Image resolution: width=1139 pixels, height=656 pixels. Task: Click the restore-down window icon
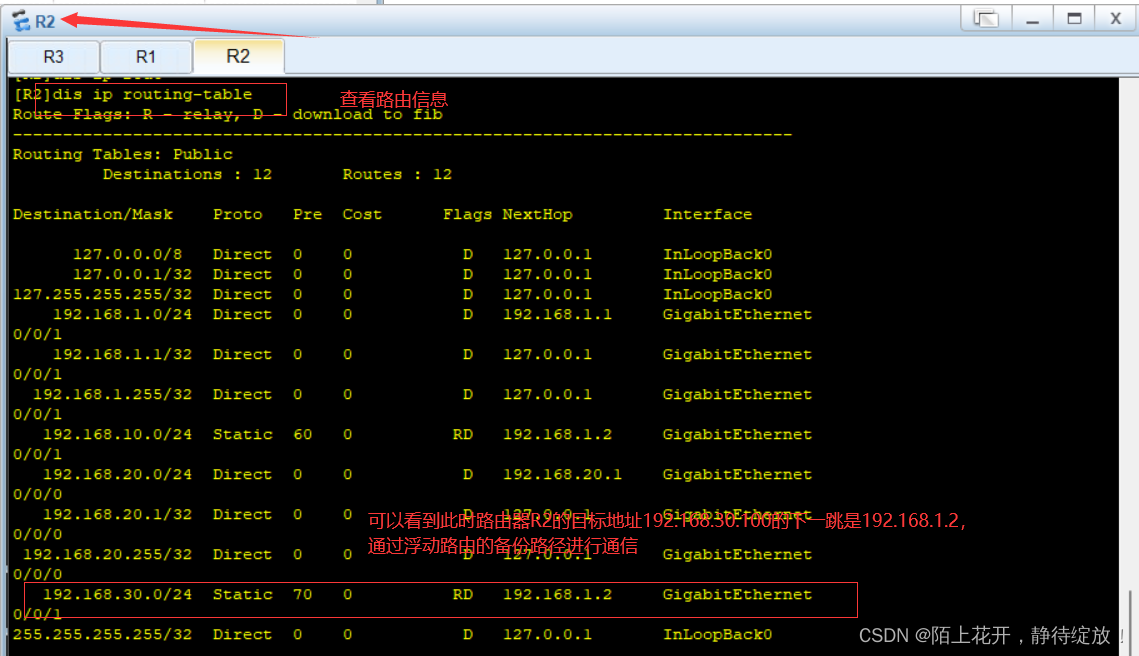pyautogui.click(x=985, y=18)
